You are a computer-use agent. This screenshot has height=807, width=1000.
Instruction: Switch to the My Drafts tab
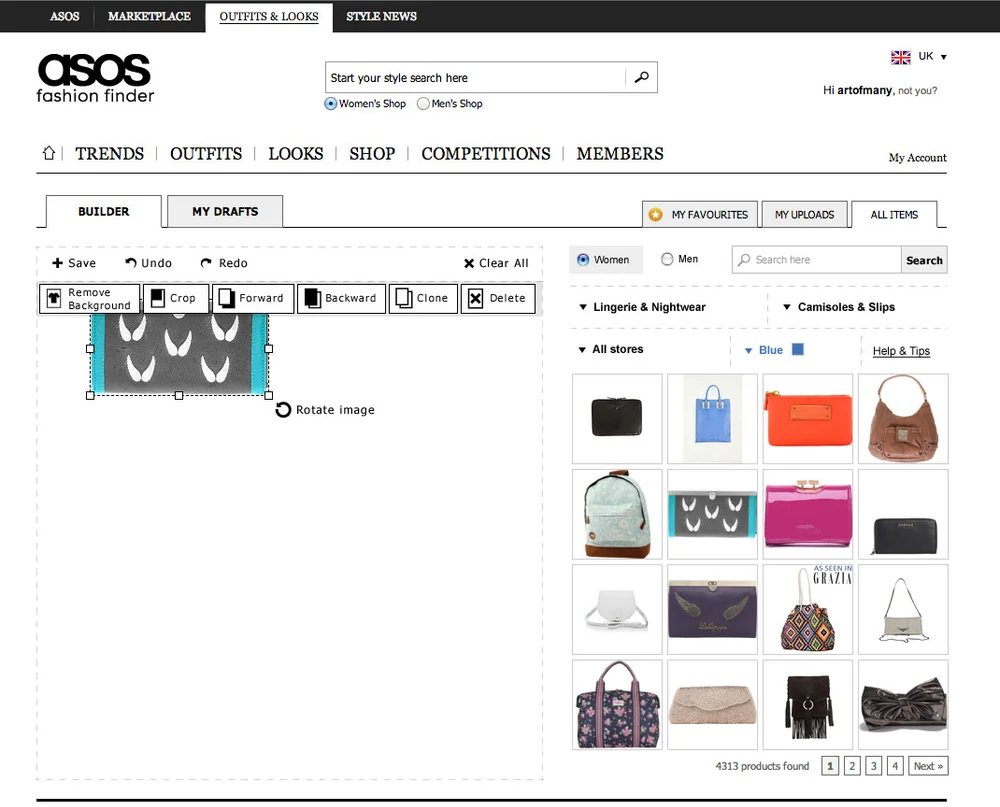[x=223, y=211]
